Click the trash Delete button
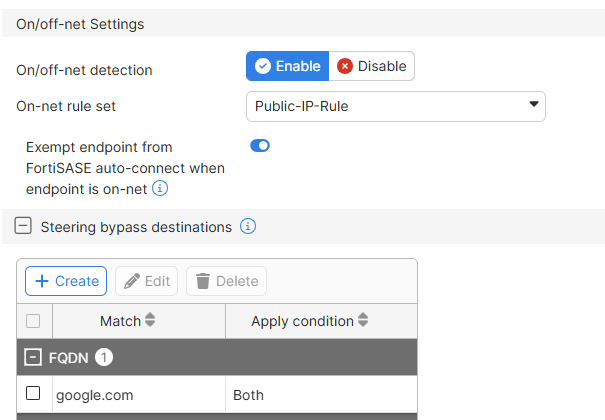 [226, 281]
